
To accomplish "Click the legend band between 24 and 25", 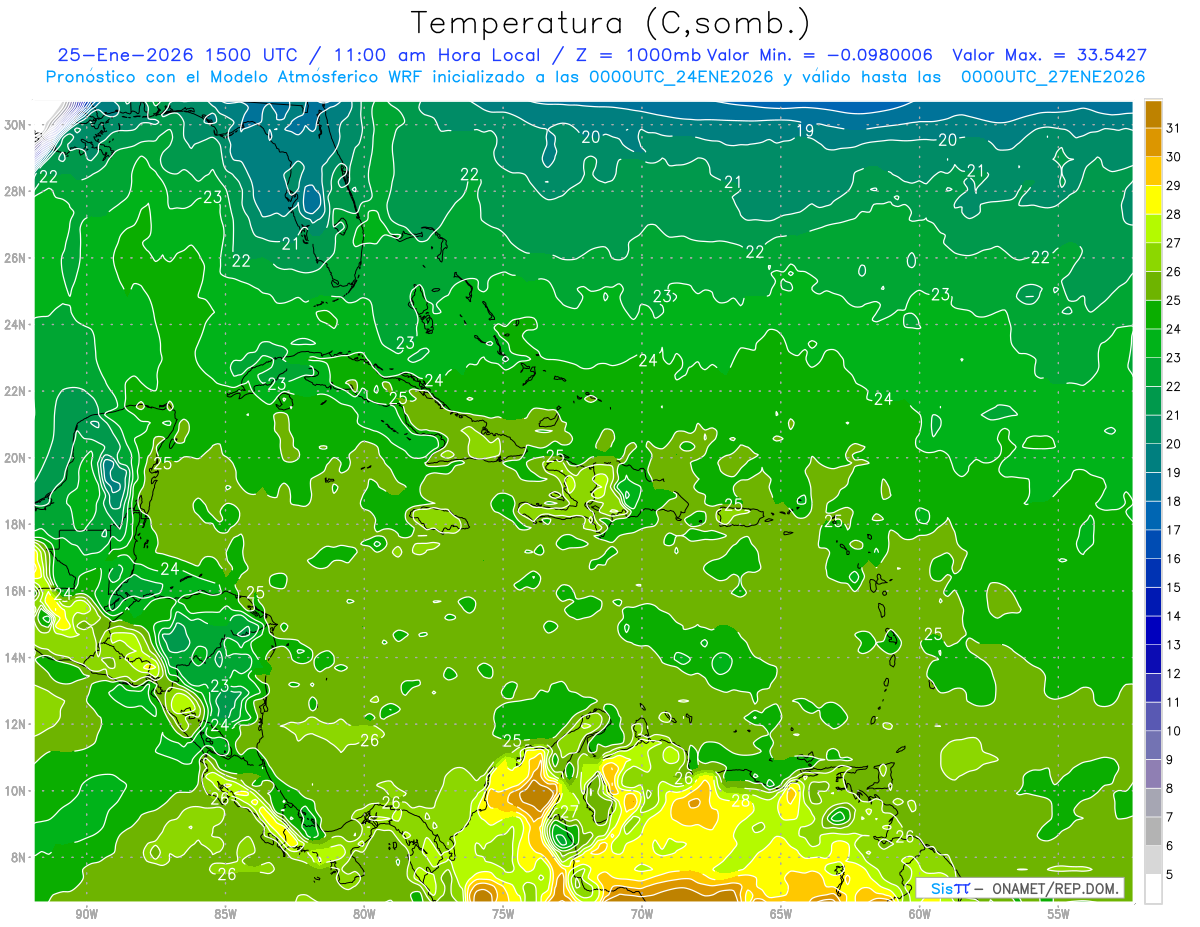I will tap(1153, 314).
